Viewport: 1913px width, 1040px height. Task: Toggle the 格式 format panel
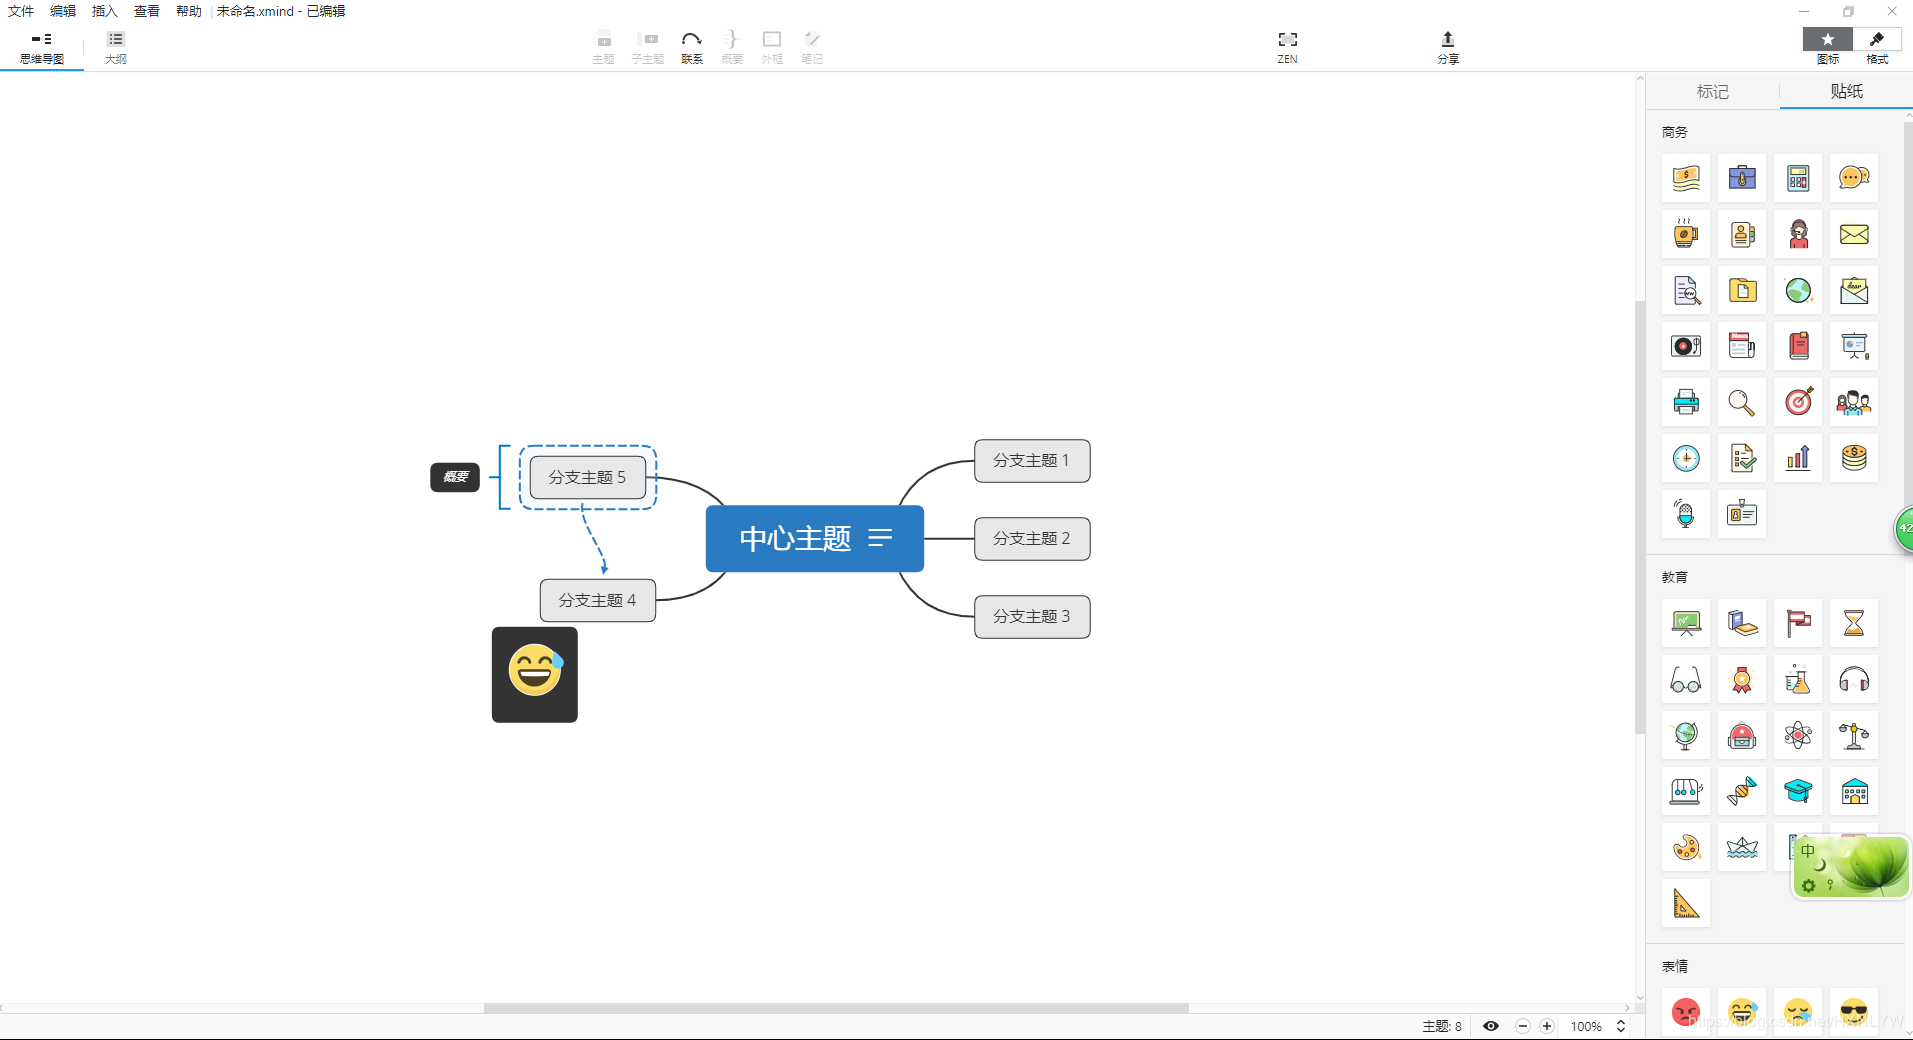pos(1877,46)
